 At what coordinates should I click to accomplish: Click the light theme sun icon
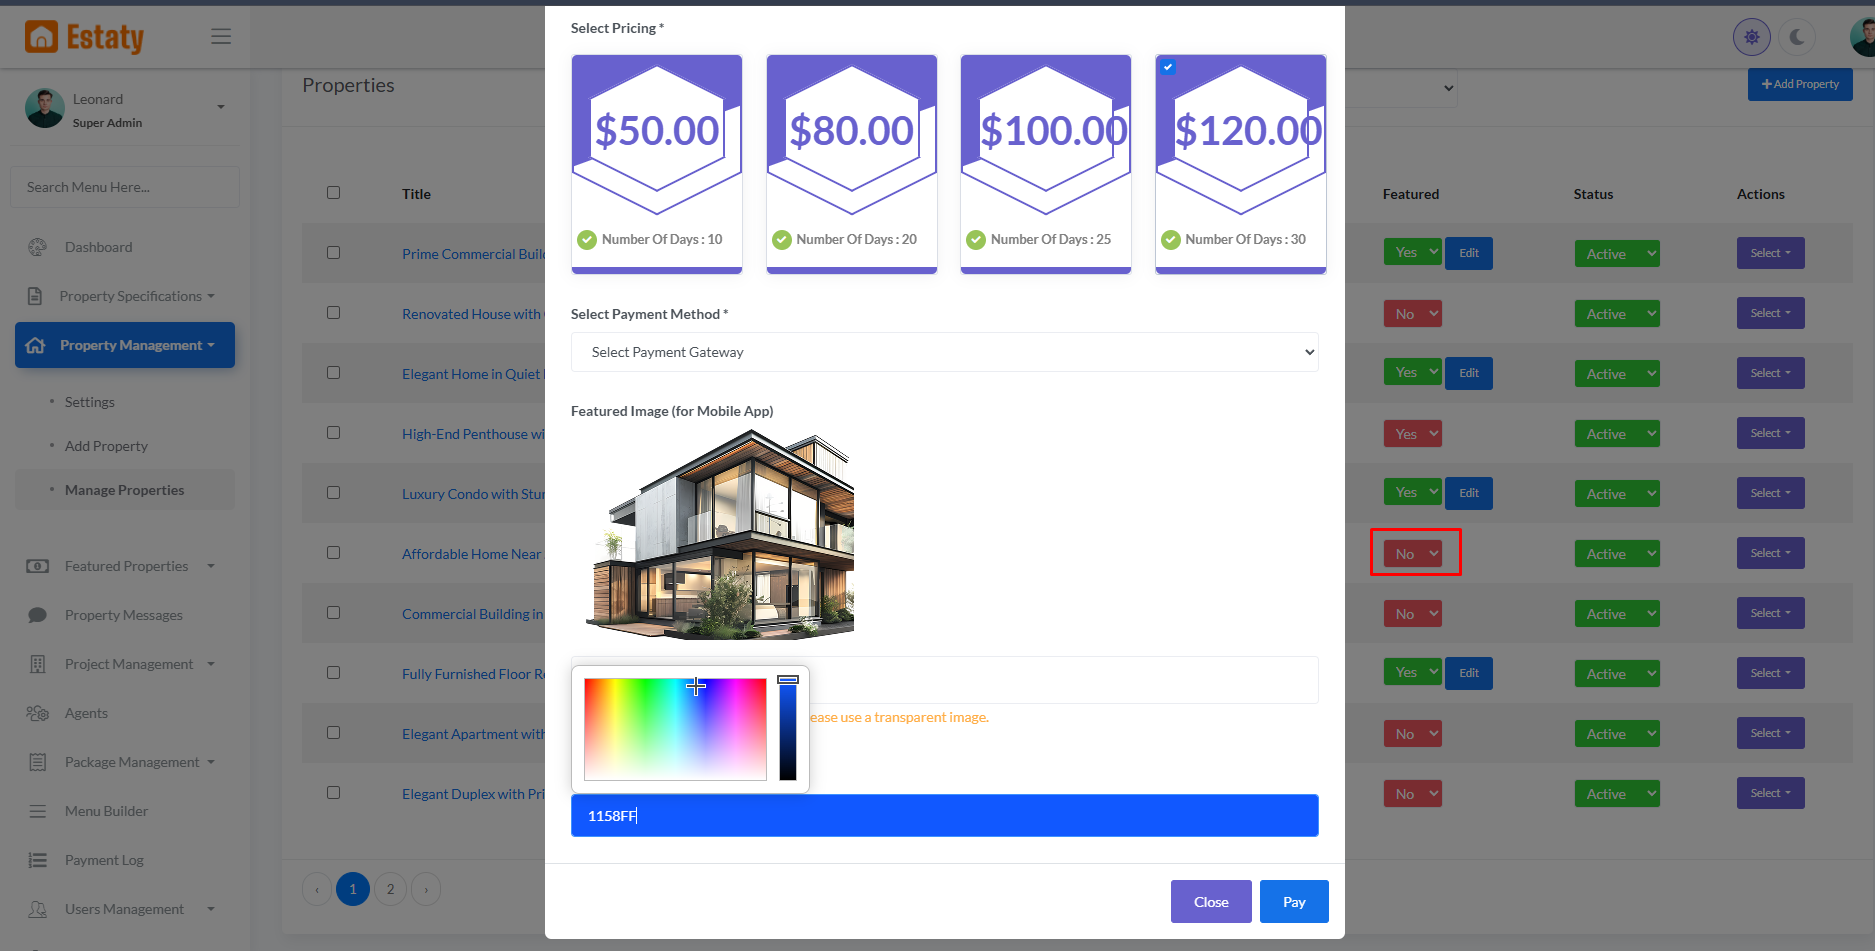1751,37
